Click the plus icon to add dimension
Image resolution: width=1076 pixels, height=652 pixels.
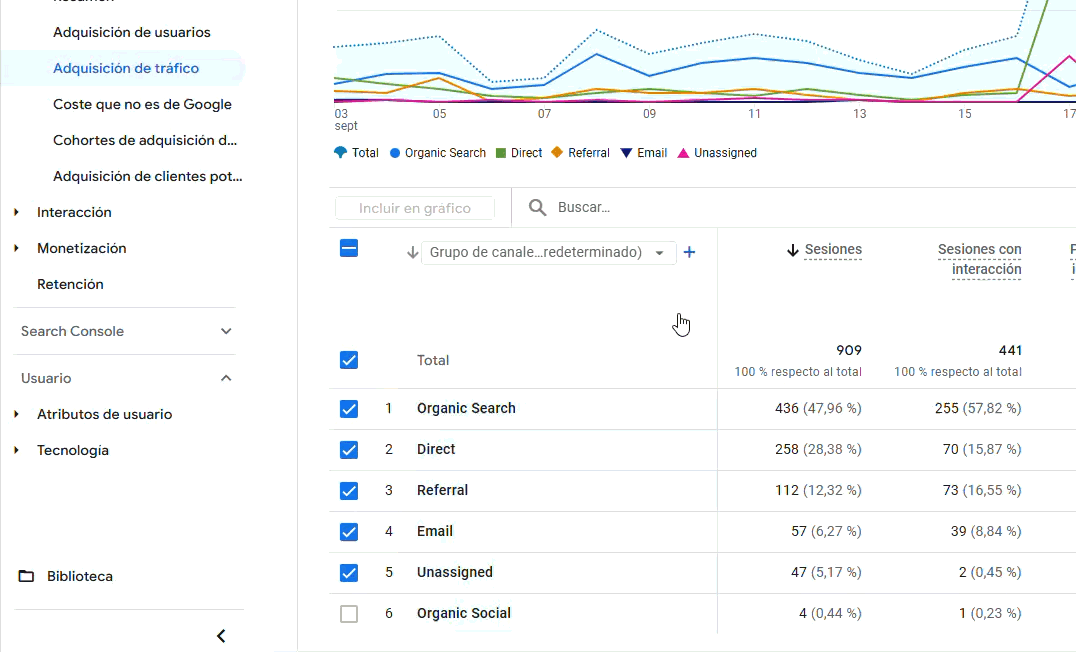[689, 253]
